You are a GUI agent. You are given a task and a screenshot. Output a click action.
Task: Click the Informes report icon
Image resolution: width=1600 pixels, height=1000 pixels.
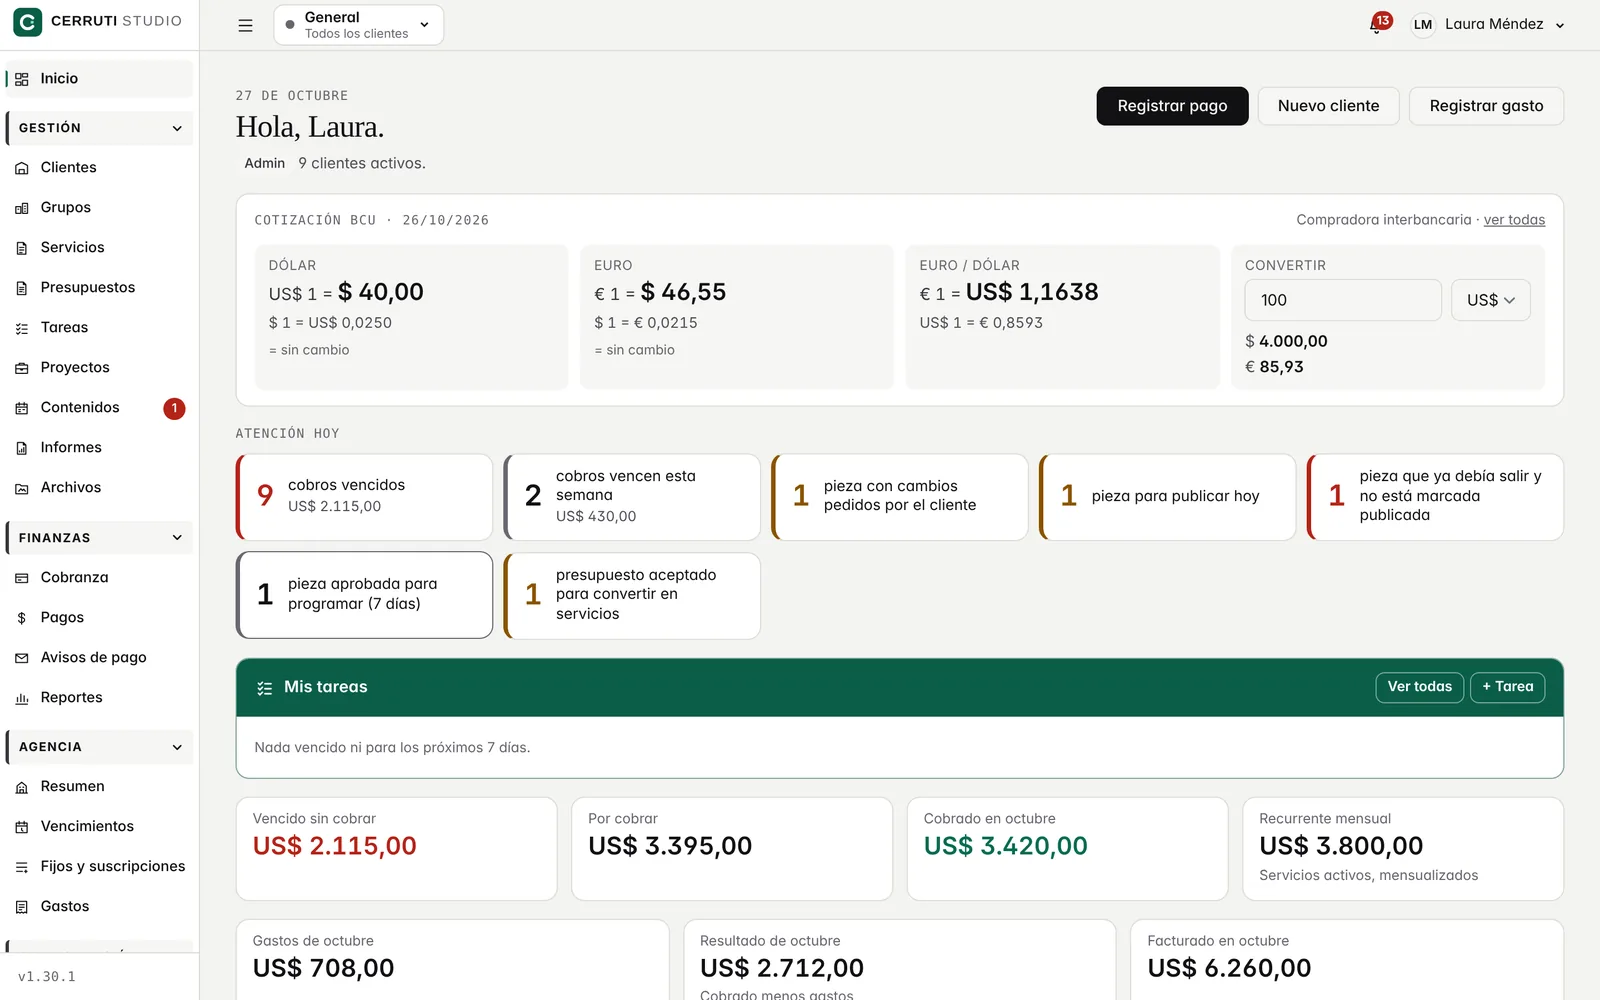[x=22, y=448]
